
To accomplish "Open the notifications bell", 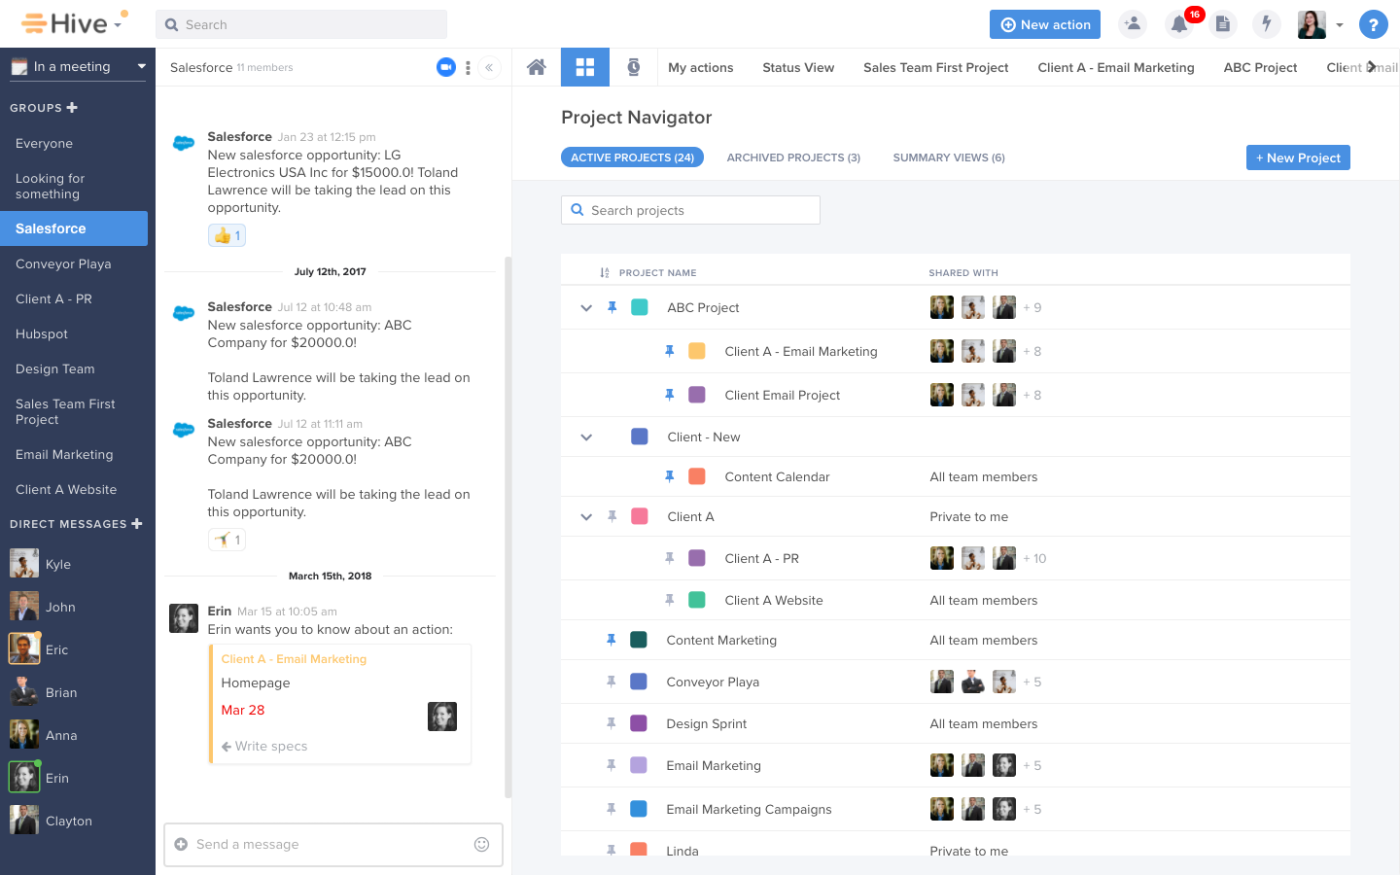I will pos(1179,24).
